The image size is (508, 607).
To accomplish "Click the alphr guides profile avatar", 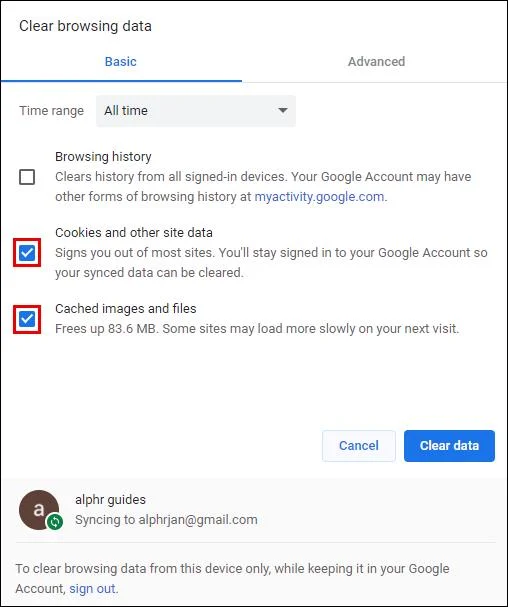I will [39, 510].
